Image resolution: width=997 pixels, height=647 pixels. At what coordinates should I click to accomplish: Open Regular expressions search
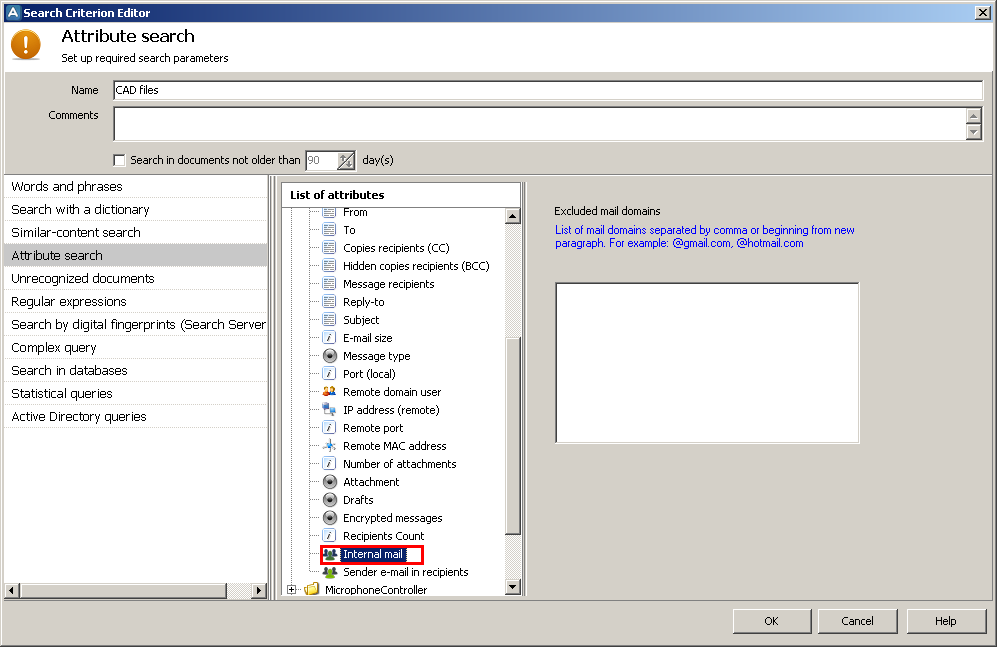point(135,301)
